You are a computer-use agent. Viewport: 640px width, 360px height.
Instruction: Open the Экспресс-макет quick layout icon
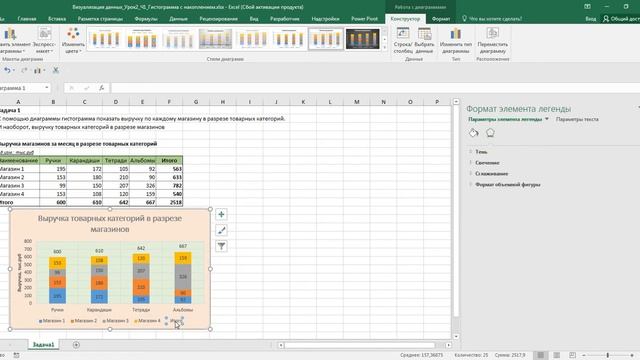point(44,34)
